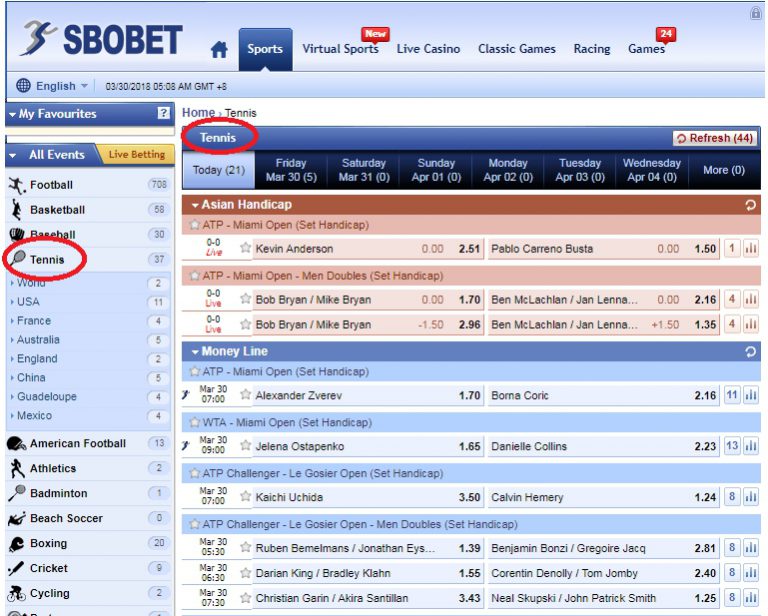768x616 pixels.
Task: Choose the Athletics runner icon
Action: click(x=17, y=469)
